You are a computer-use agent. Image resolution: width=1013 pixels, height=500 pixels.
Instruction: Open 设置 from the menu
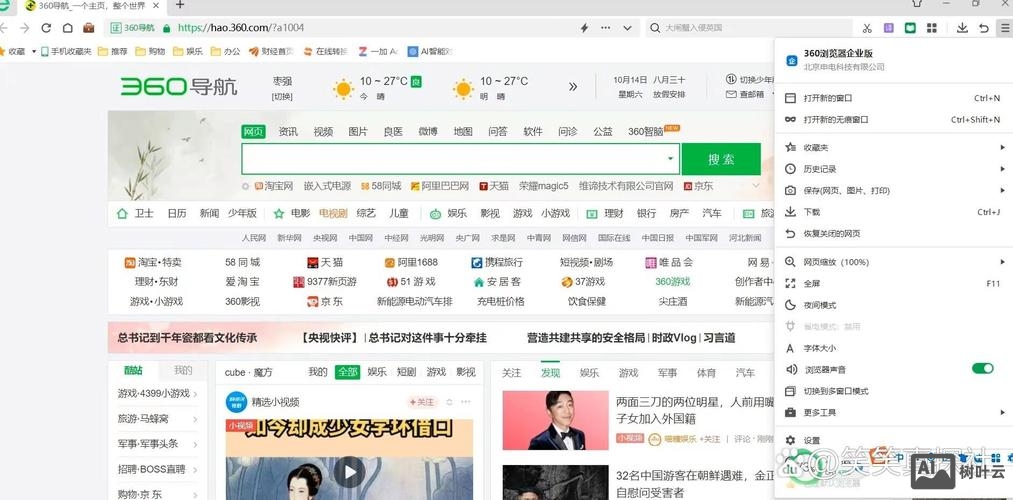pyautogui.click(x=893, y=440)
